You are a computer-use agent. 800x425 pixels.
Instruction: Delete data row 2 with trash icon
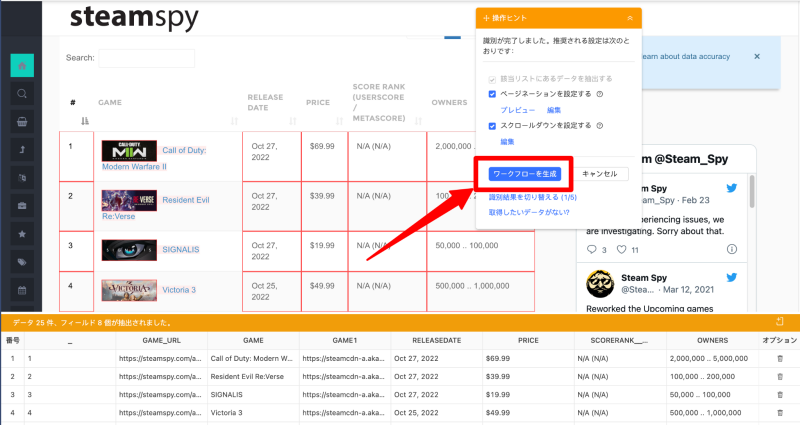tap(780, 377)
